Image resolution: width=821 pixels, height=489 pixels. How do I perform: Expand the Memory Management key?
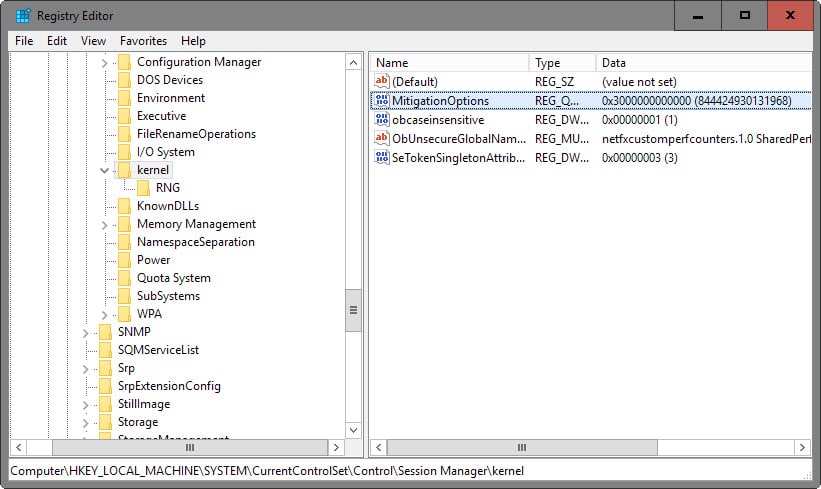104,225
